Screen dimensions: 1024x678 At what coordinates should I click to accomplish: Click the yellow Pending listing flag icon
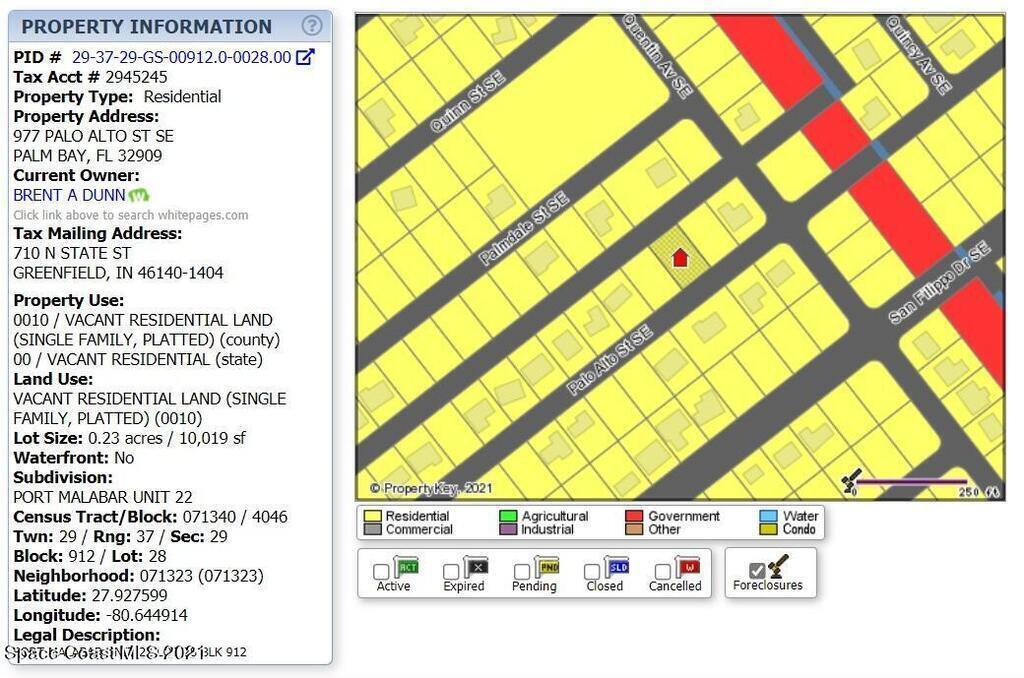tap(548, 568)
